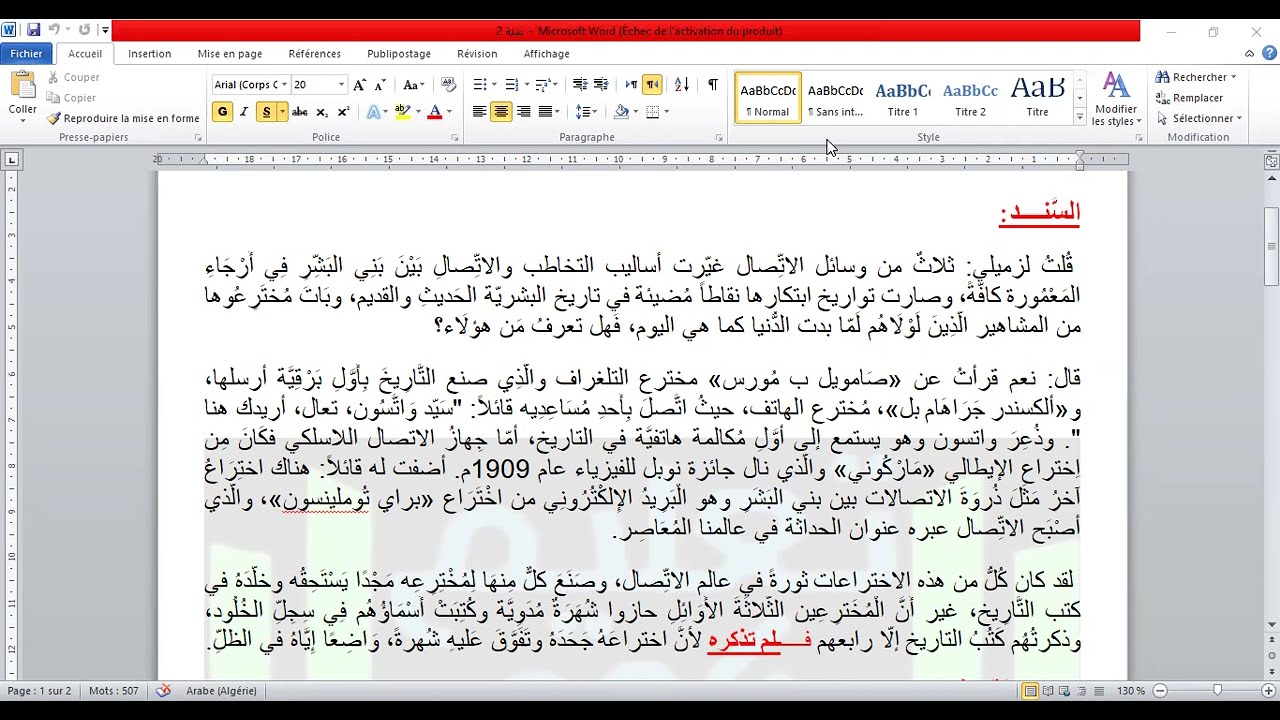Click the Rechercher binoculars button
The image size is (1280, 720).
pos(1196,77)
